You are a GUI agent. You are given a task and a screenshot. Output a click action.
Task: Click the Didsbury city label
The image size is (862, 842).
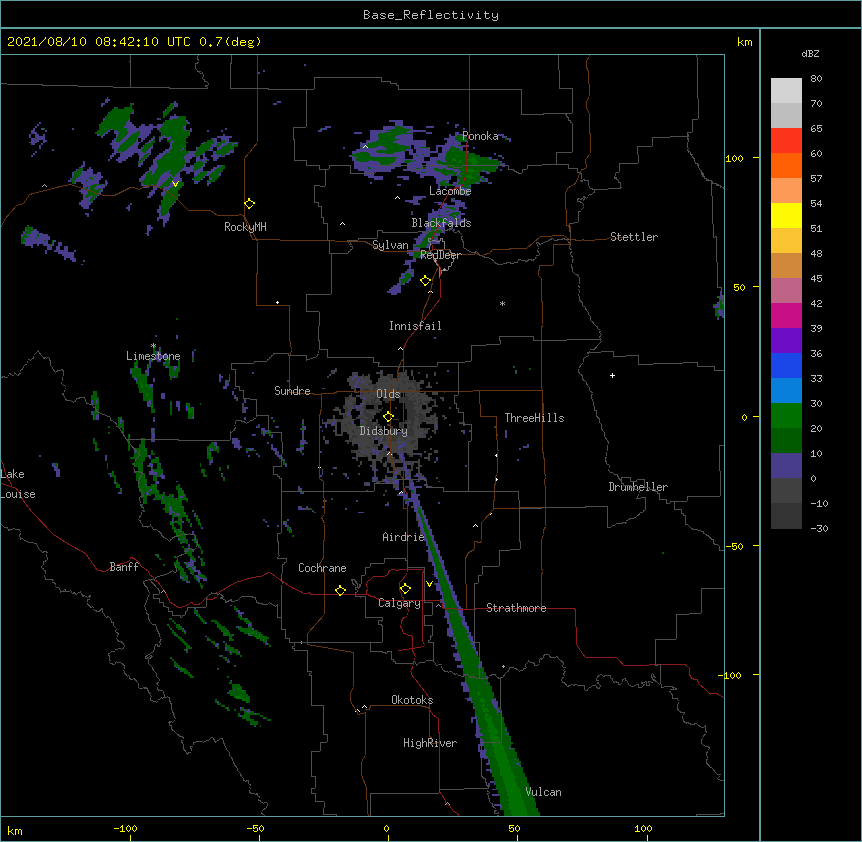384,431
